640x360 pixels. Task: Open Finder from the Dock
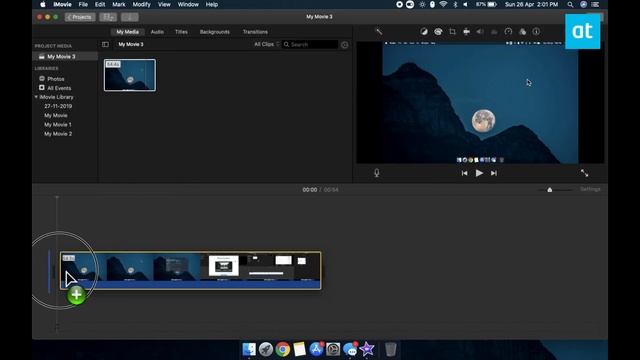tap(249, 349)
